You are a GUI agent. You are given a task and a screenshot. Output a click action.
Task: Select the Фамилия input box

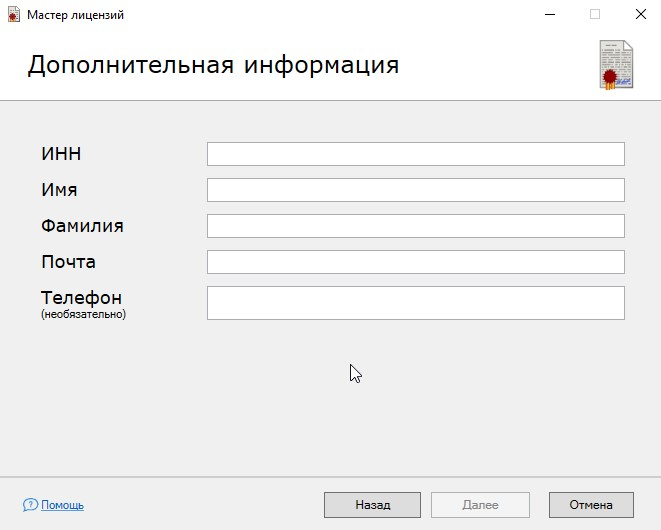416,226
